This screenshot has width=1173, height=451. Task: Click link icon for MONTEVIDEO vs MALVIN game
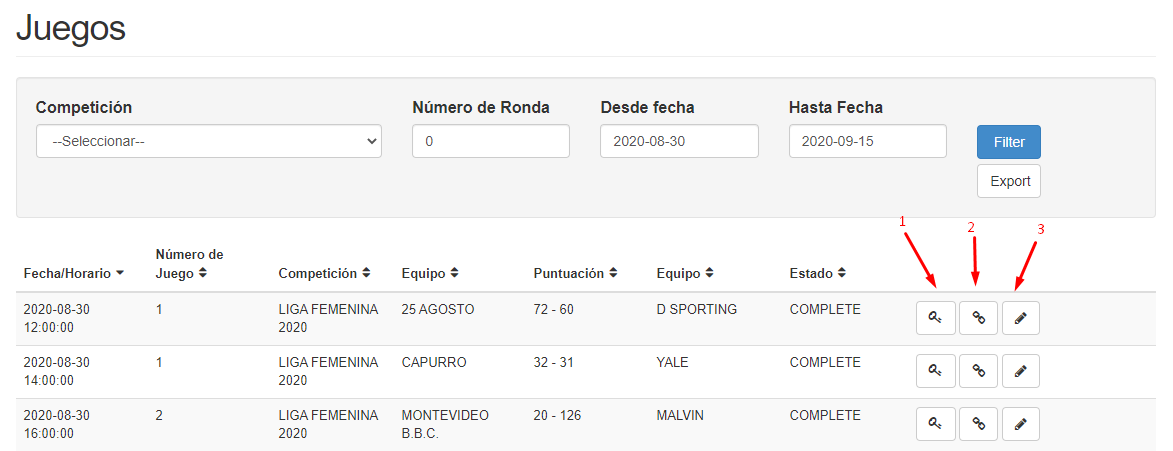(x=978, y=423)
